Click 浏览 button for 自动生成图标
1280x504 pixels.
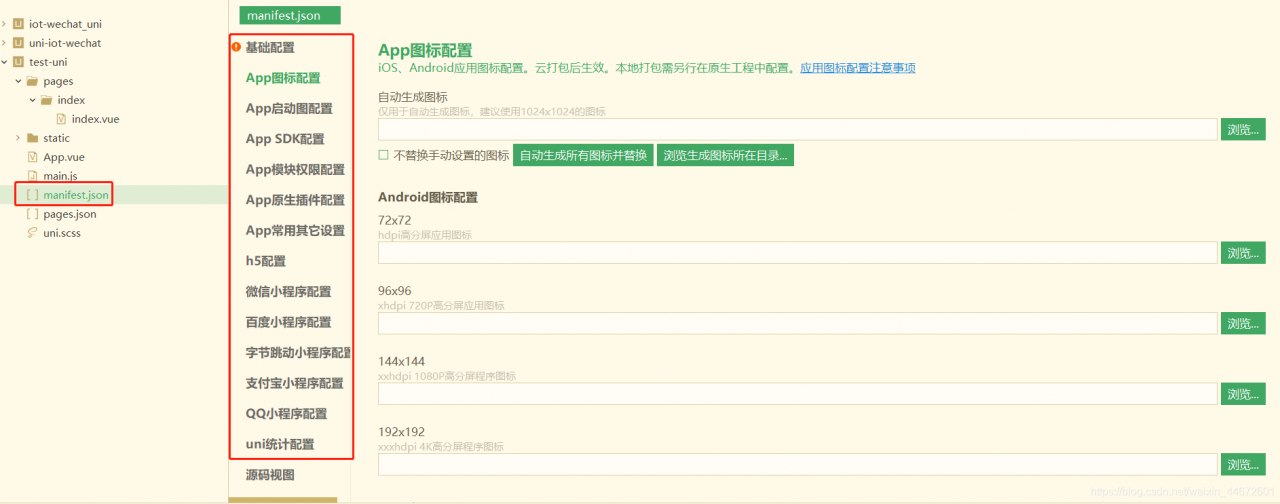point(1243,129)
